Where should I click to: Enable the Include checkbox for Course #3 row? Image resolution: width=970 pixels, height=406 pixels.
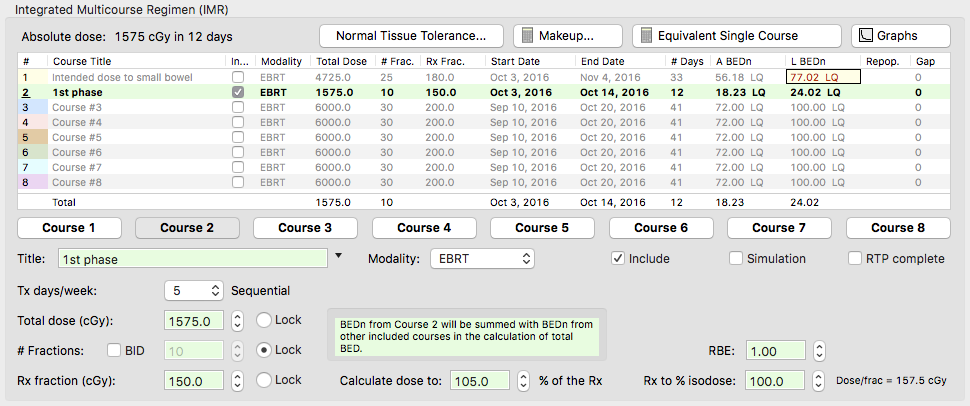point(237,107)
